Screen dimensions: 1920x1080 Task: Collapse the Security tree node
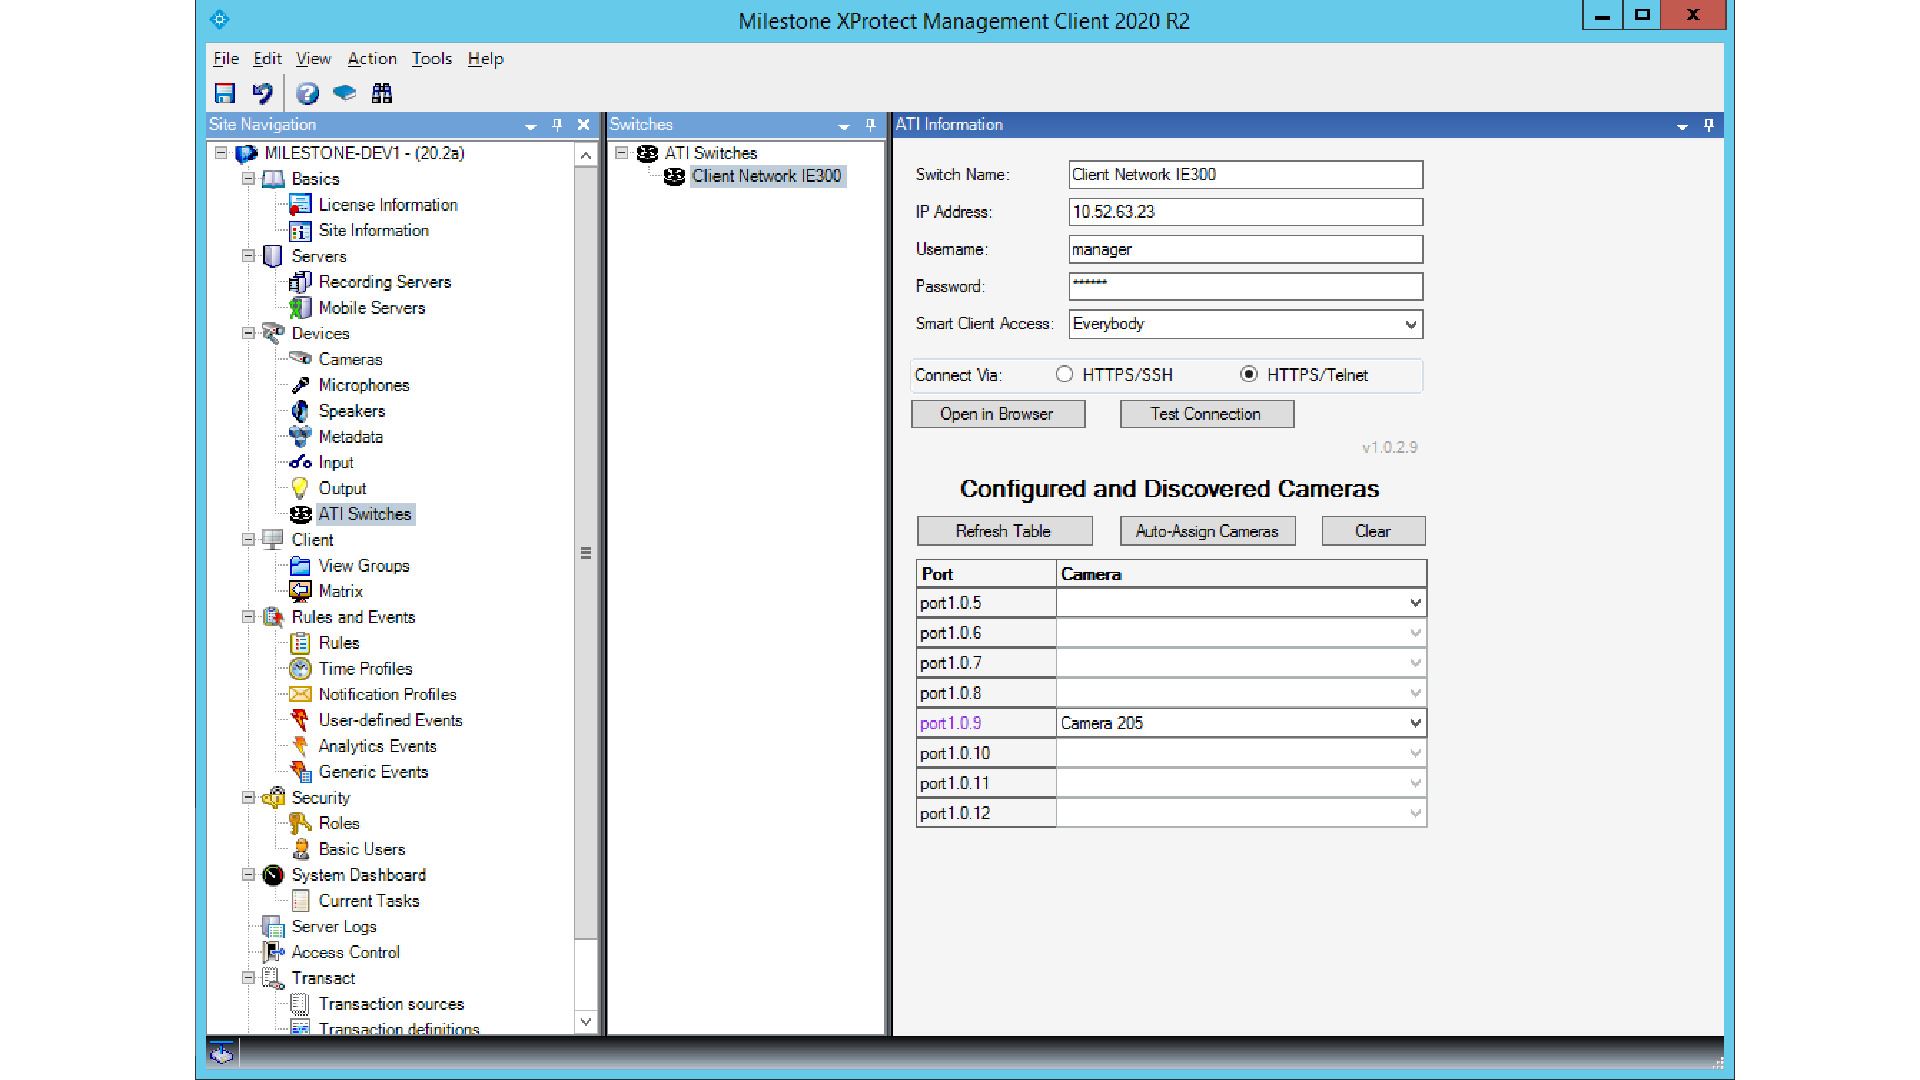248,797
